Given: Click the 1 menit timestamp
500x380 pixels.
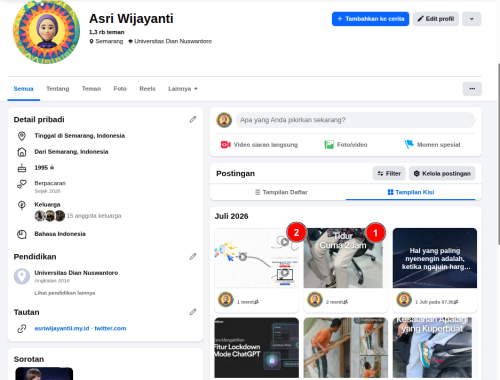Looking at the screenshot, I should point(246,302).
